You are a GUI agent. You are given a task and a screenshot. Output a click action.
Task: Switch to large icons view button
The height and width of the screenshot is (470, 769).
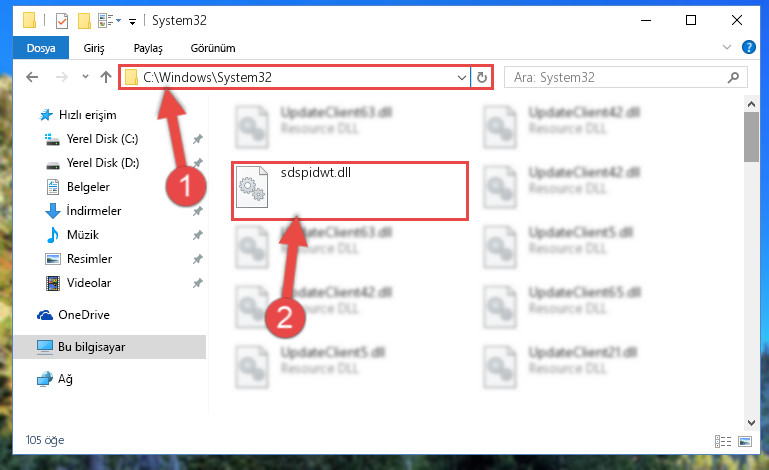[x=745, y=442]
